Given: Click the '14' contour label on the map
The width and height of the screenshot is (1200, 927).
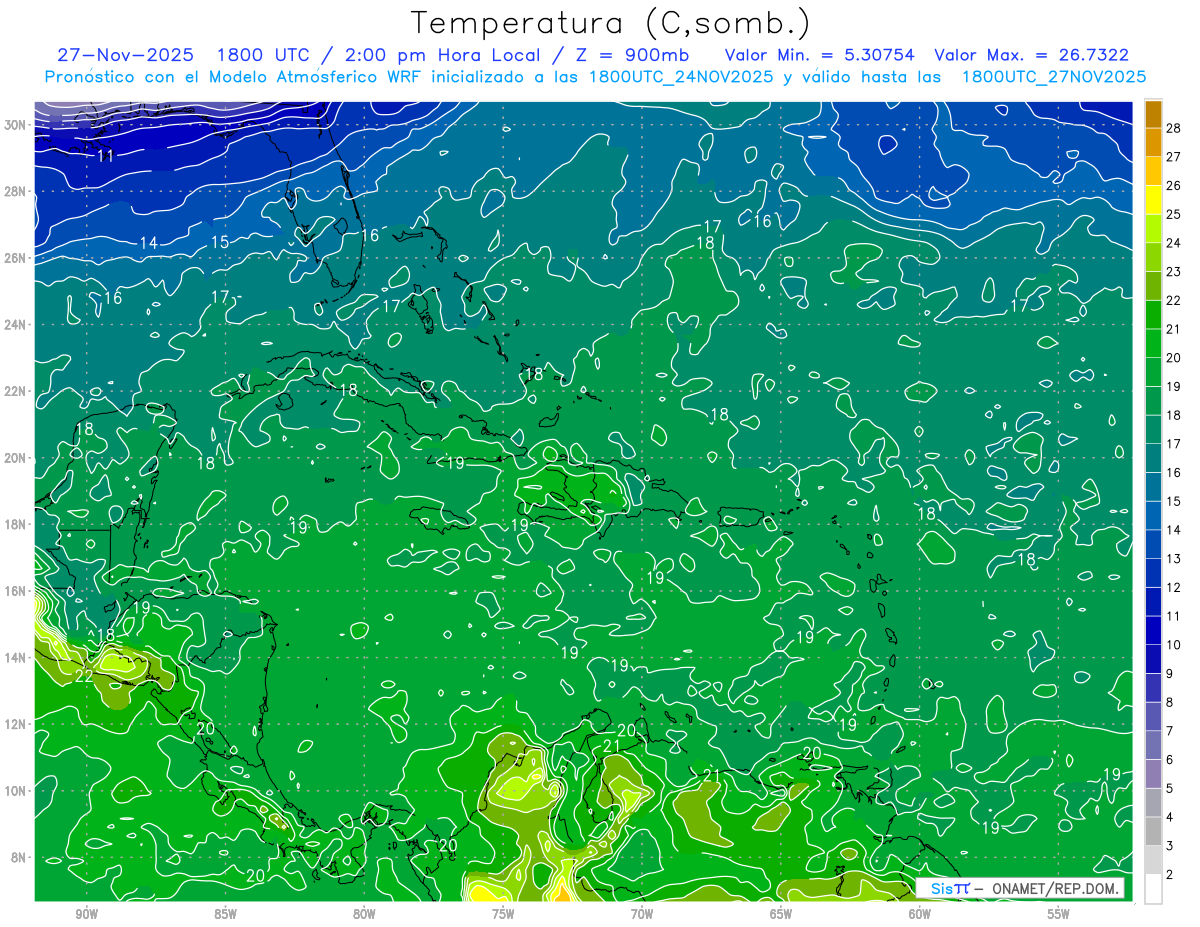Looking at the screenshot, I should pos(148,243).
